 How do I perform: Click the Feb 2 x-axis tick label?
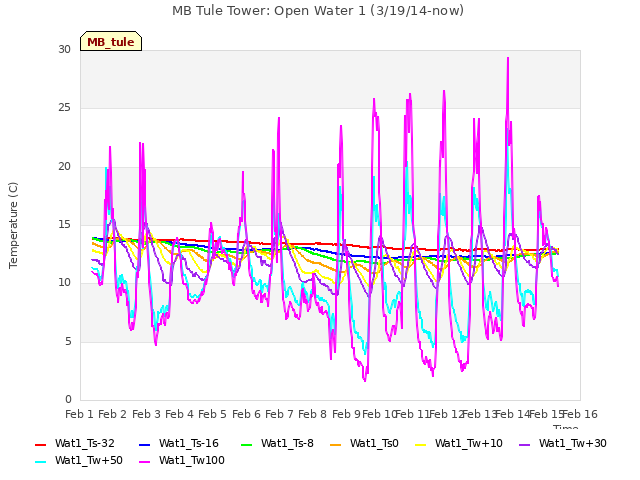(x=113, y=414)
